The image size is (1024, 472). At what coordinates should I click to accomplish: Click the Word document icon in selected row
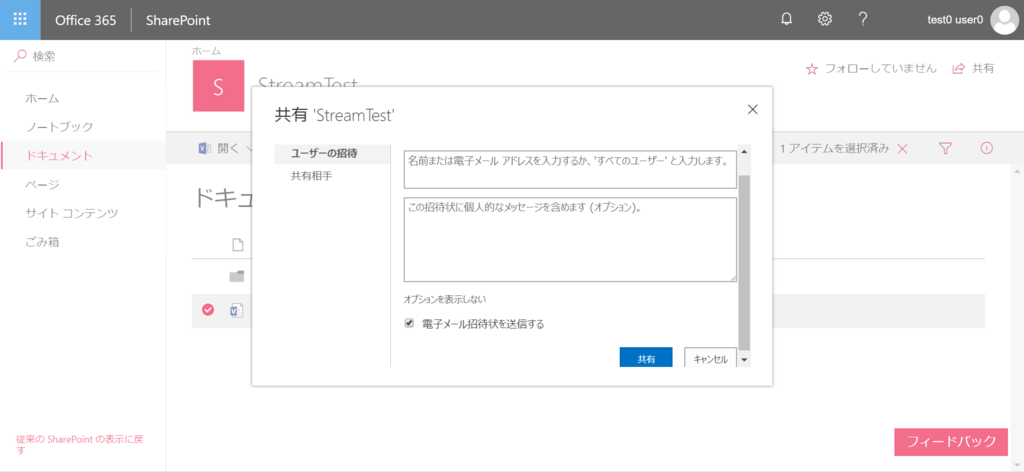pos(236,311)
